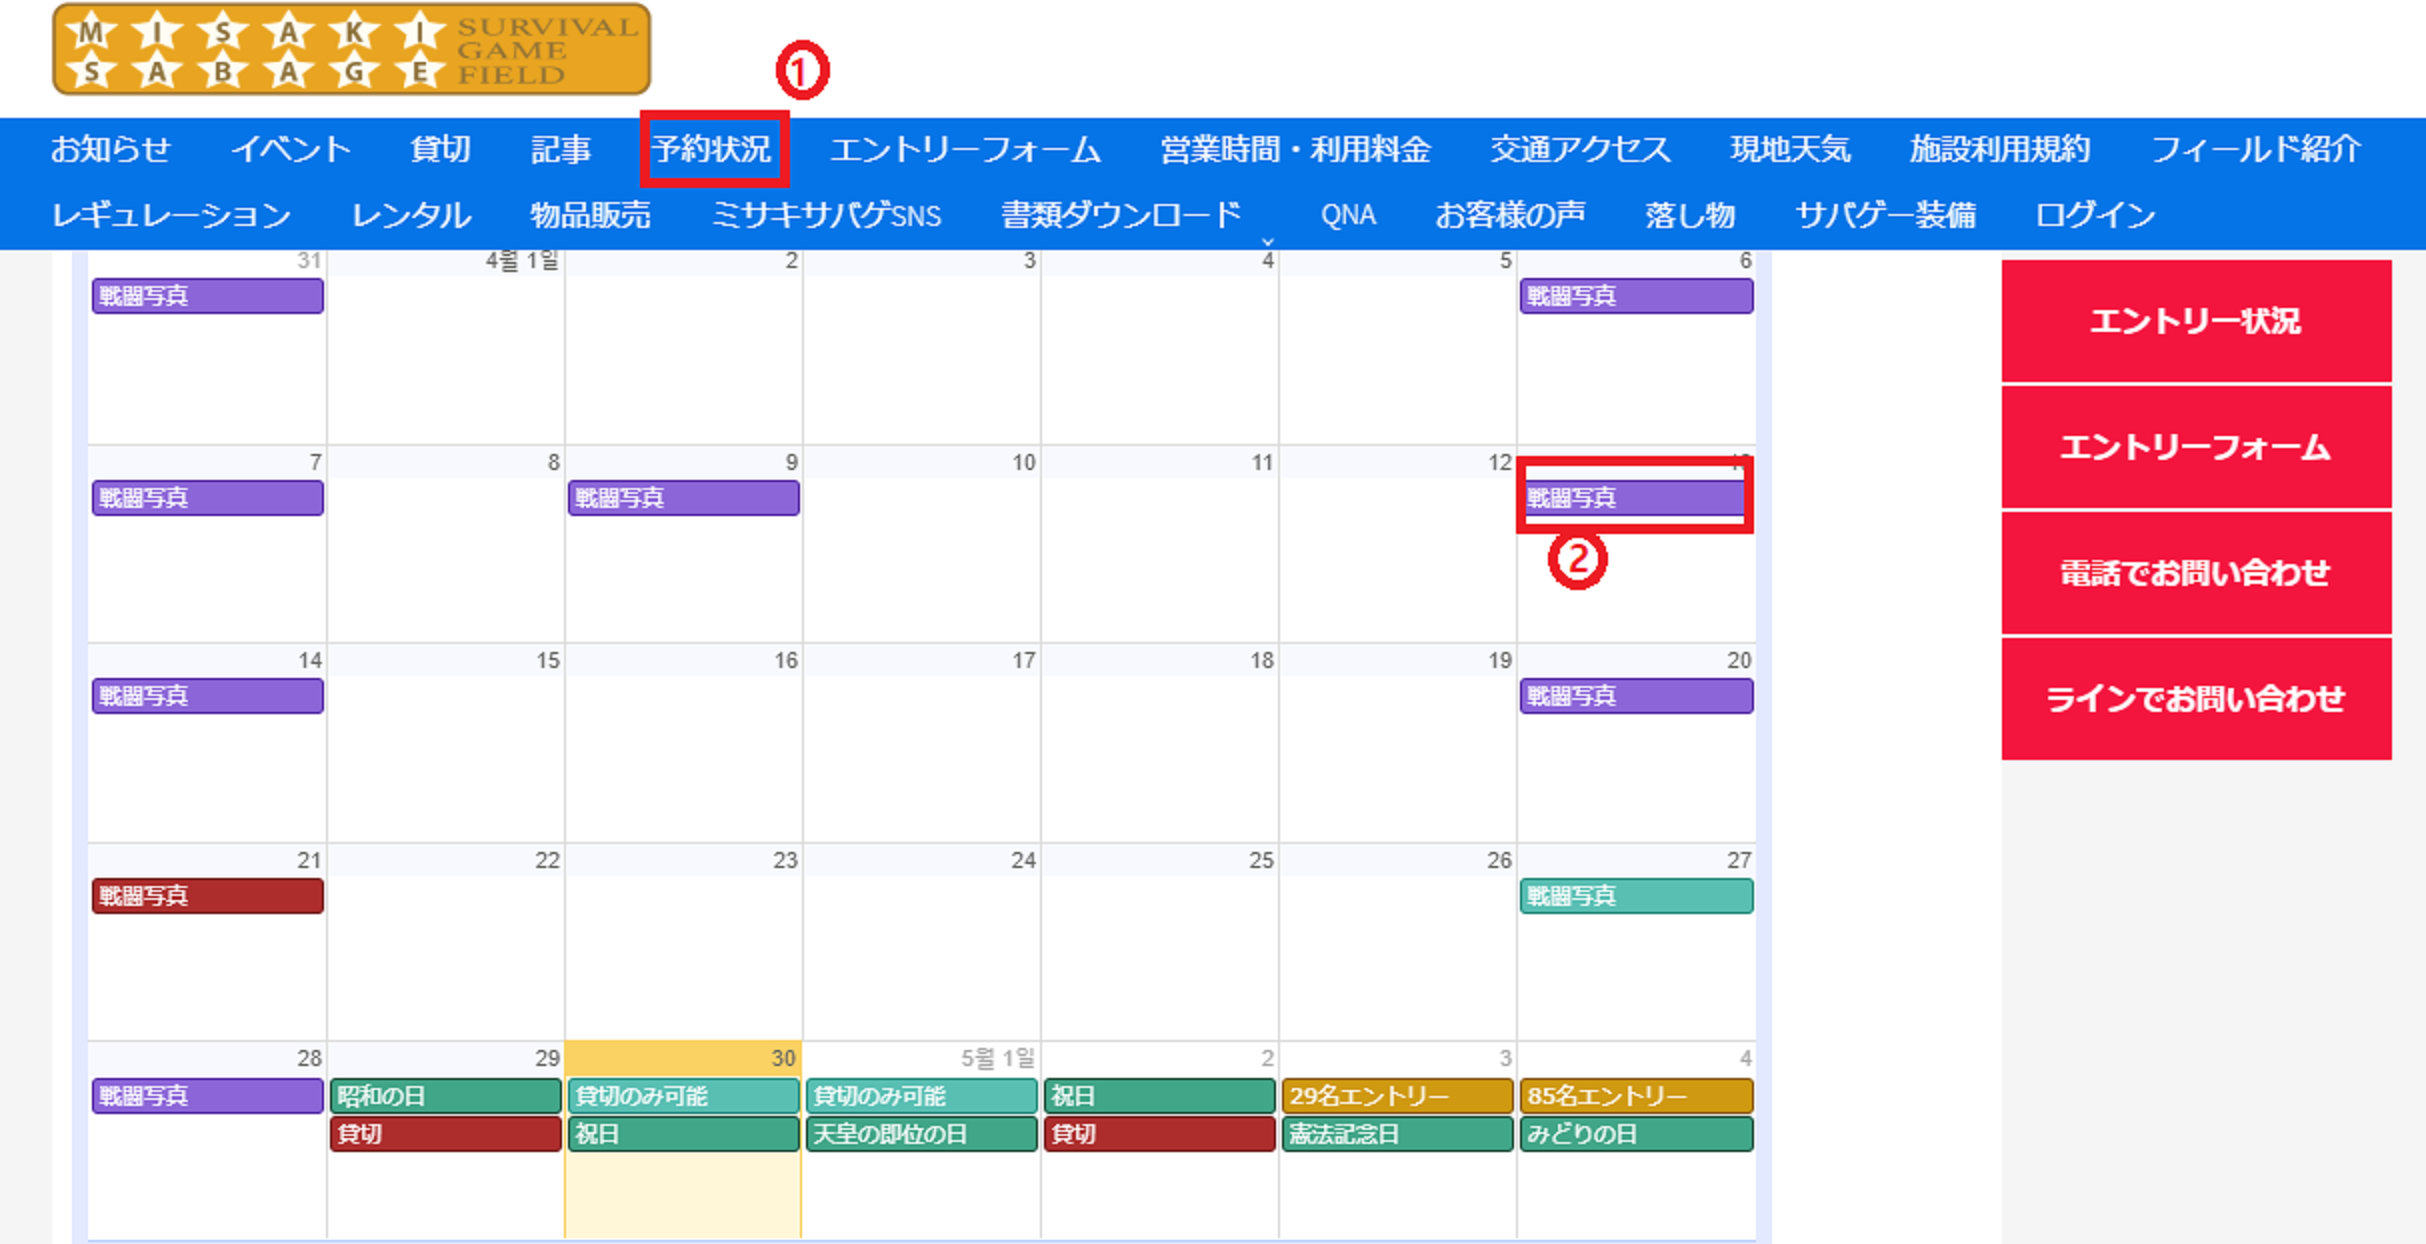Click the red エントリーフォーム sidebar button
Image resolution: width=2426 pixels, height=1244 pixels.
pos(2196,447)
